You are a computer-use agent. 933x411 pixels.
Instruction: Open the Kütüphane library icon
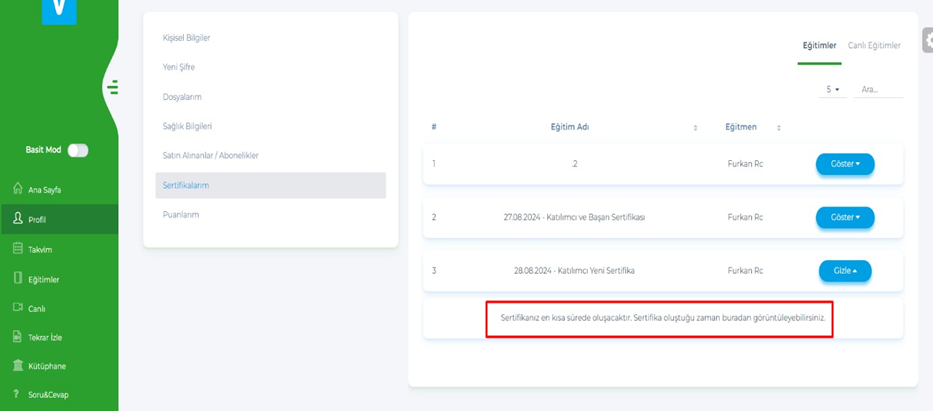click(18, 366)
